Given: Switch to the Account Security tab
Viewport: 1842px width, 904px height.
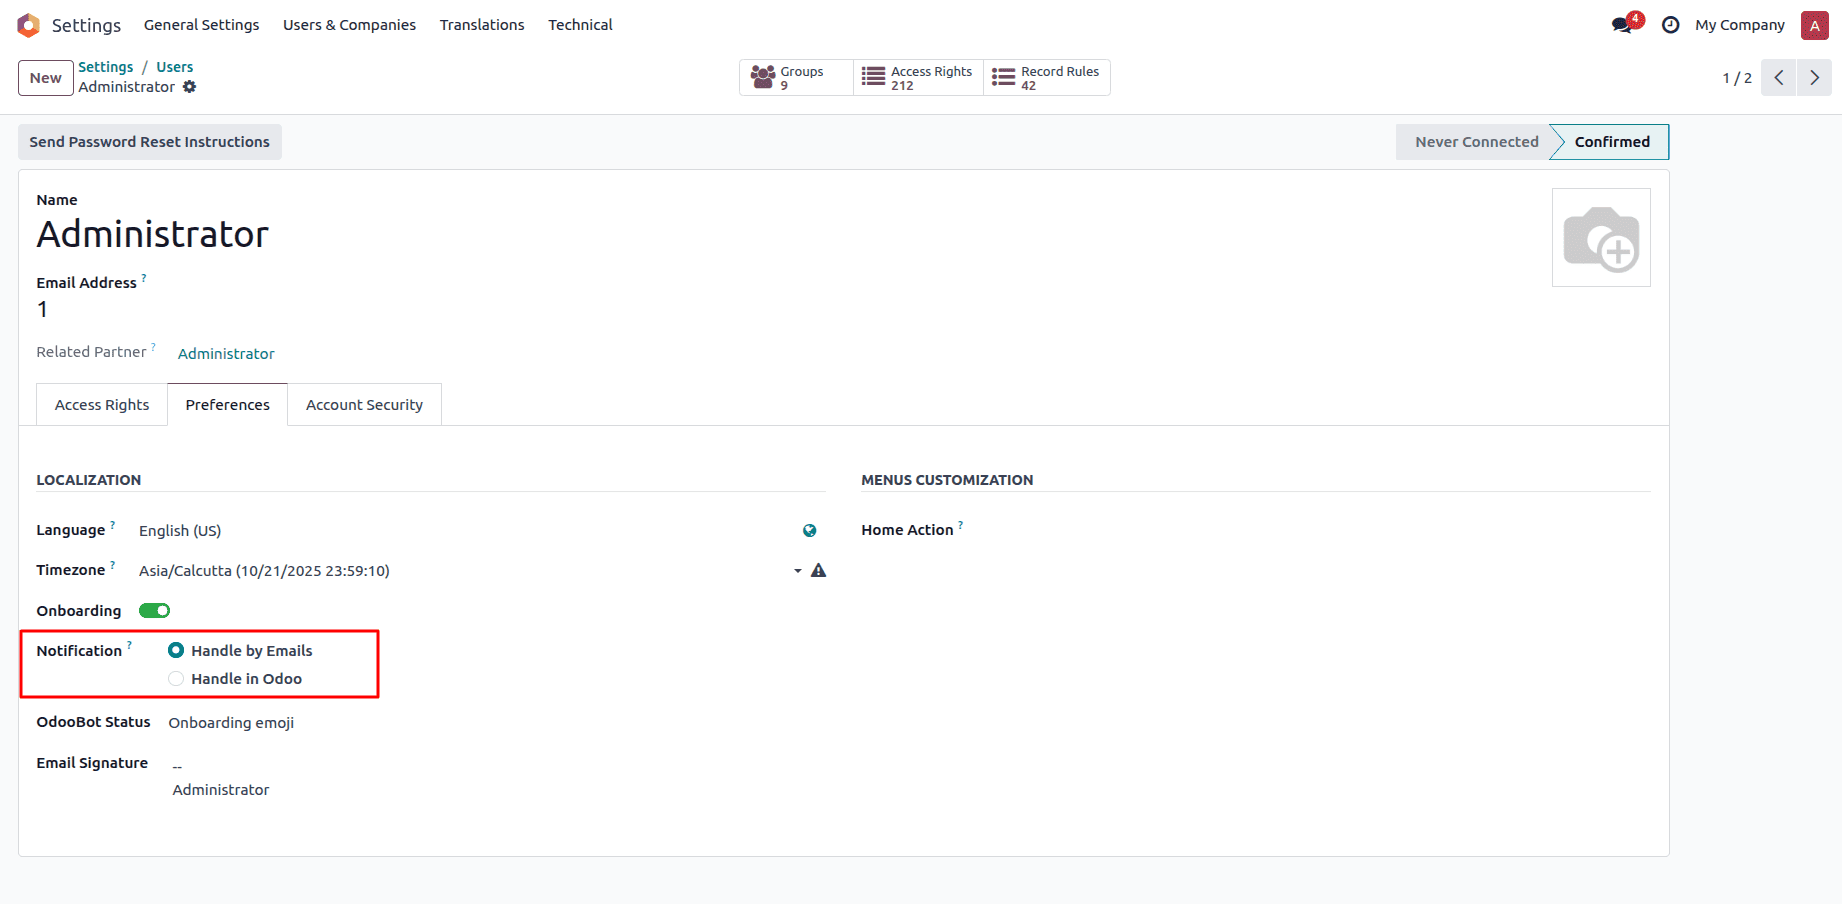Looking at the screenshot, I should coord(364,404).
